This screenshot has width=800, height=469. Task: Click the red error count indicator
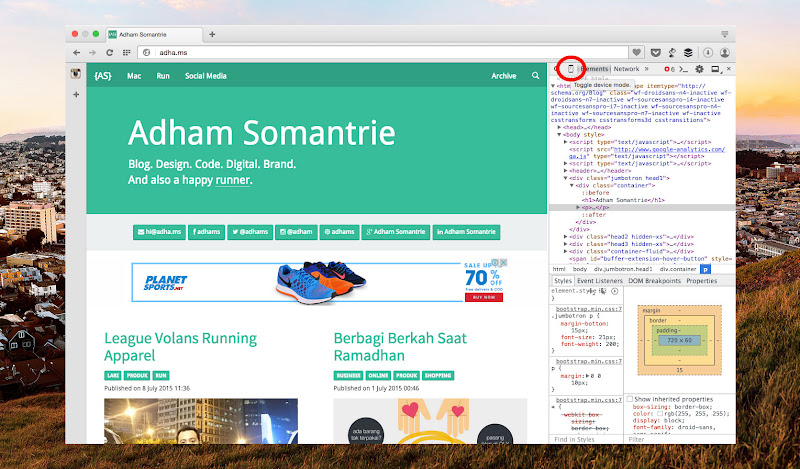coord(669,69)
